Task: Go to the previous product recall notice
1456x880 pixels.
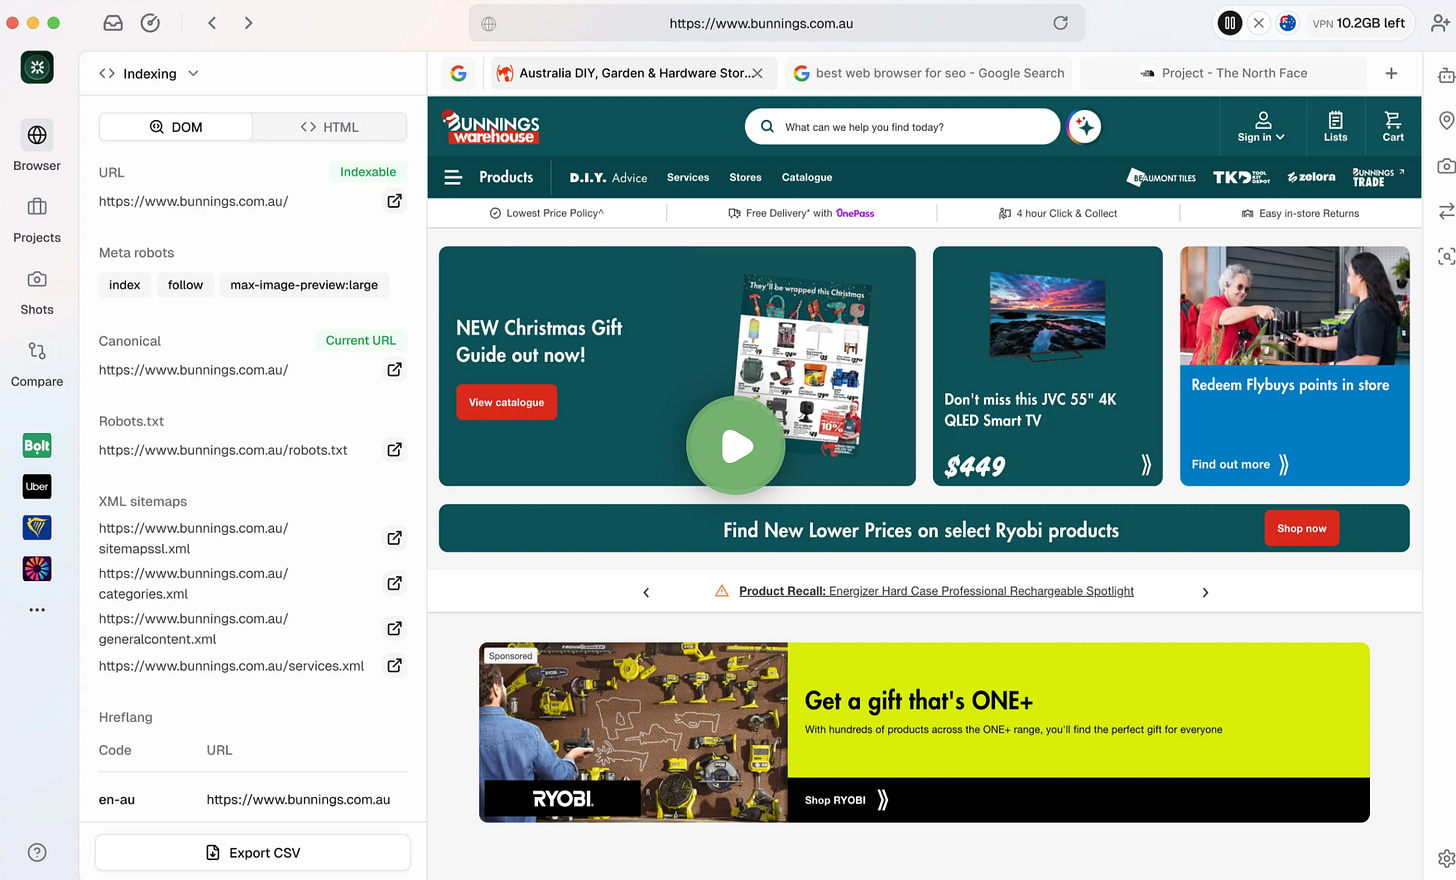Action: pos(646,592)
